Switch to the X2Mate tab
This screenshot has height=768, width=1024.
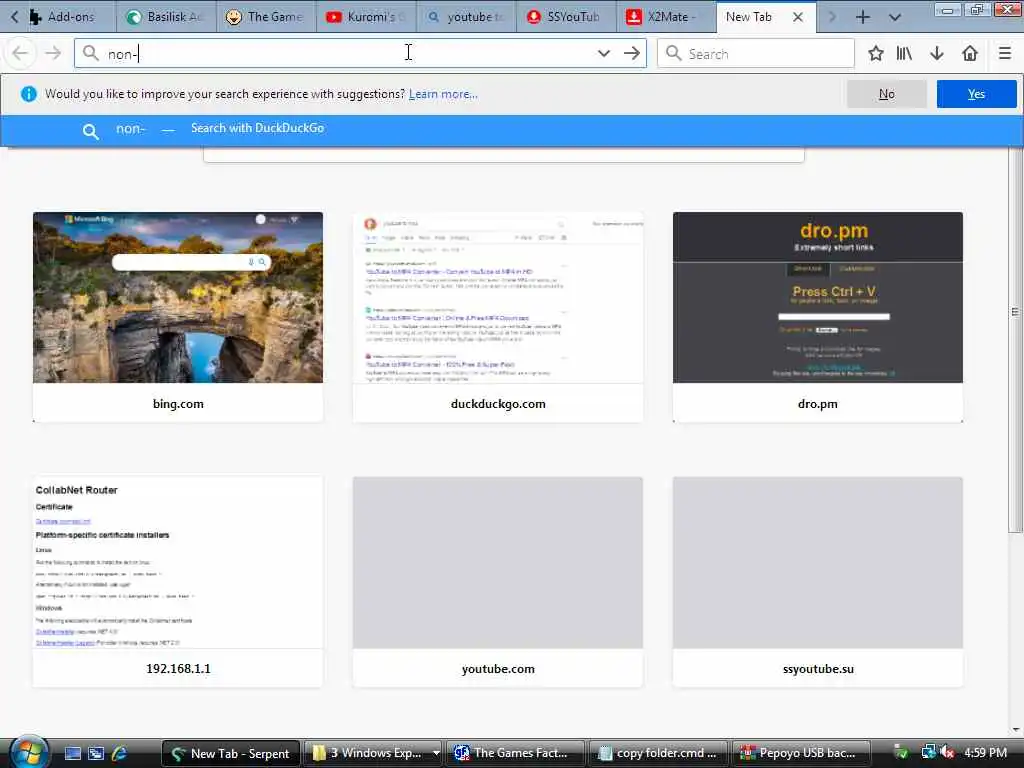pyautogui.click(x=666, y=17)
